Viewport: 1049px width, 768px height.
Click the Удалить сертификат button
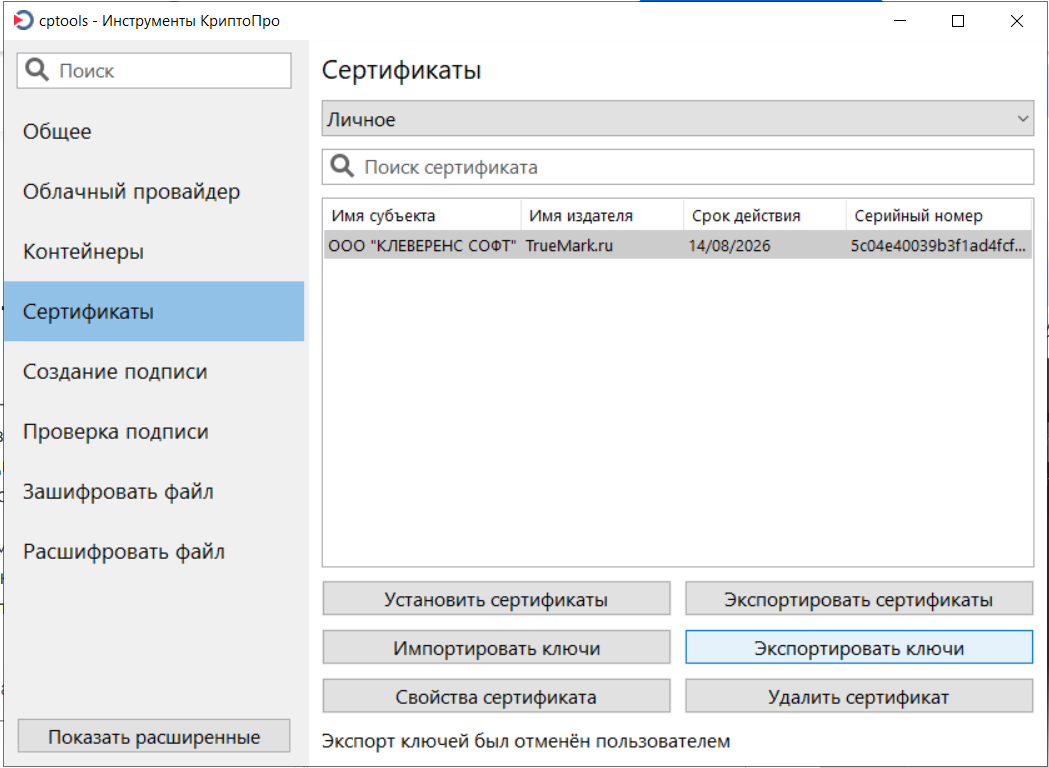click(859, 696)
